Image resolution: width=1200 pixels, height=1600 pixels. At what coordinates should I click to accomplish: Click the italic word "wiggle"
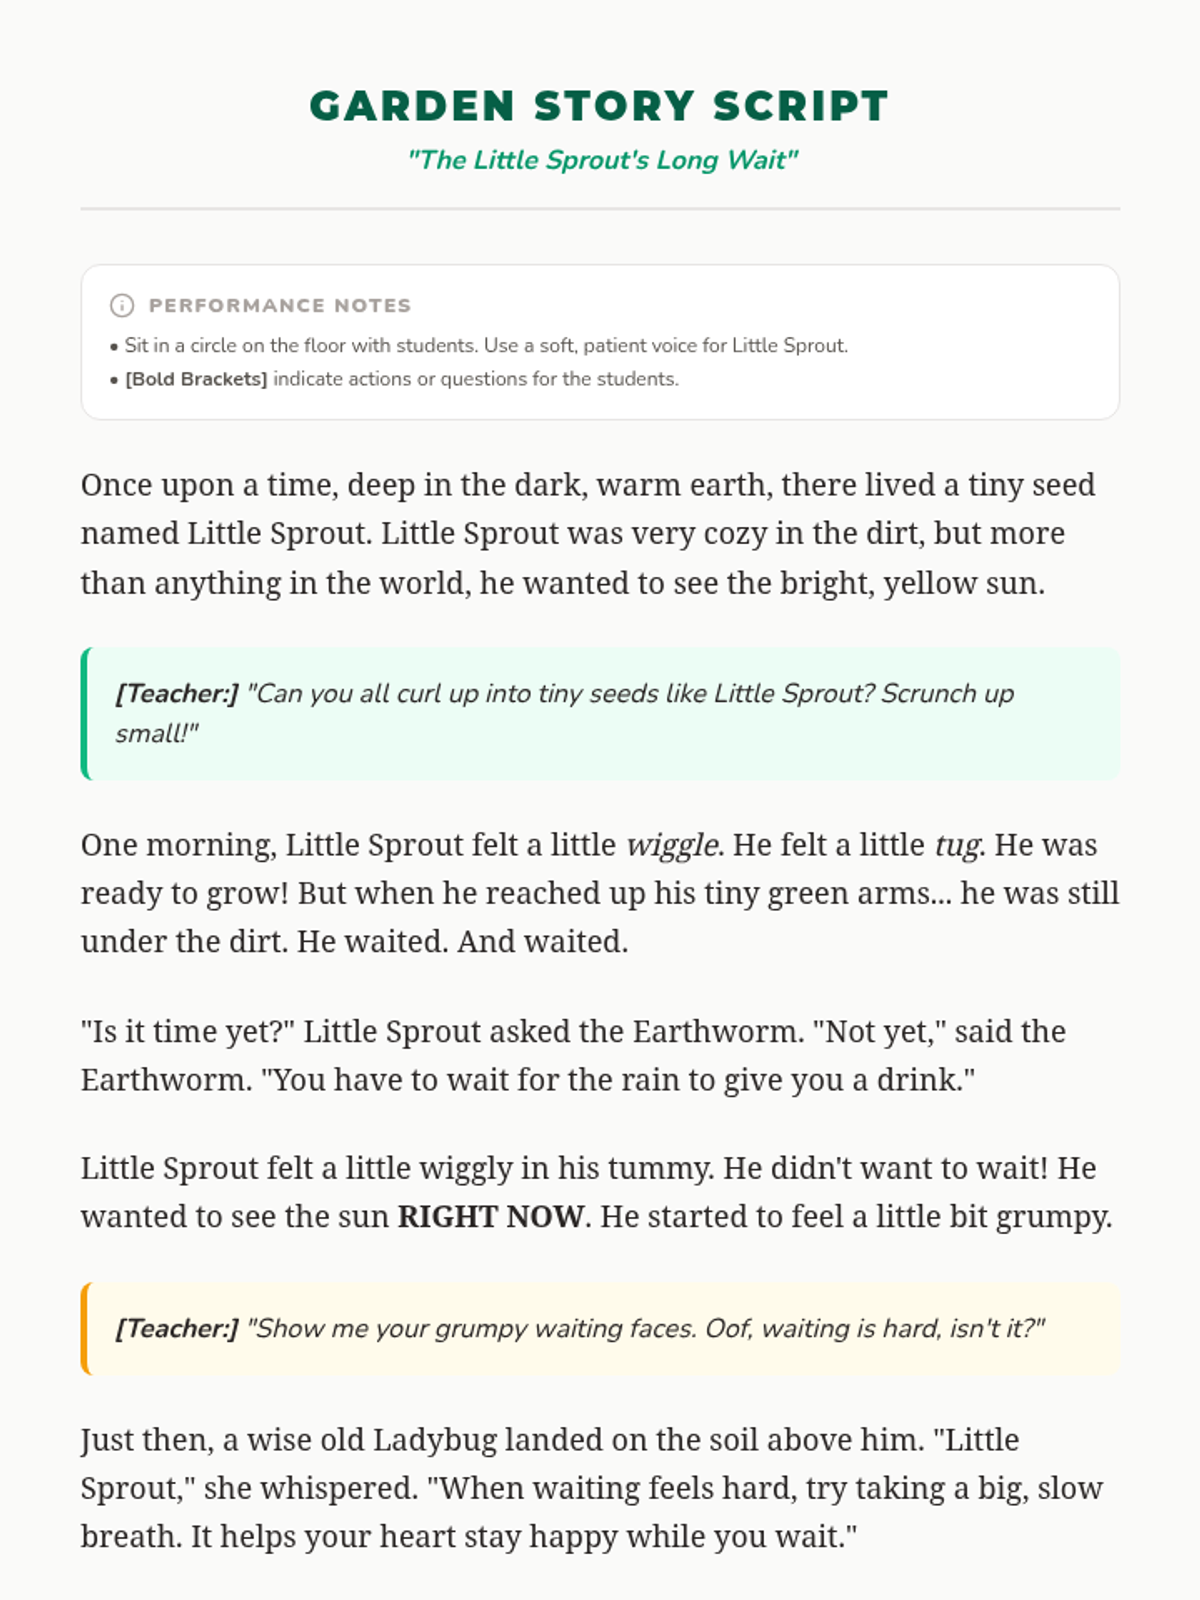tap(672, 846)
